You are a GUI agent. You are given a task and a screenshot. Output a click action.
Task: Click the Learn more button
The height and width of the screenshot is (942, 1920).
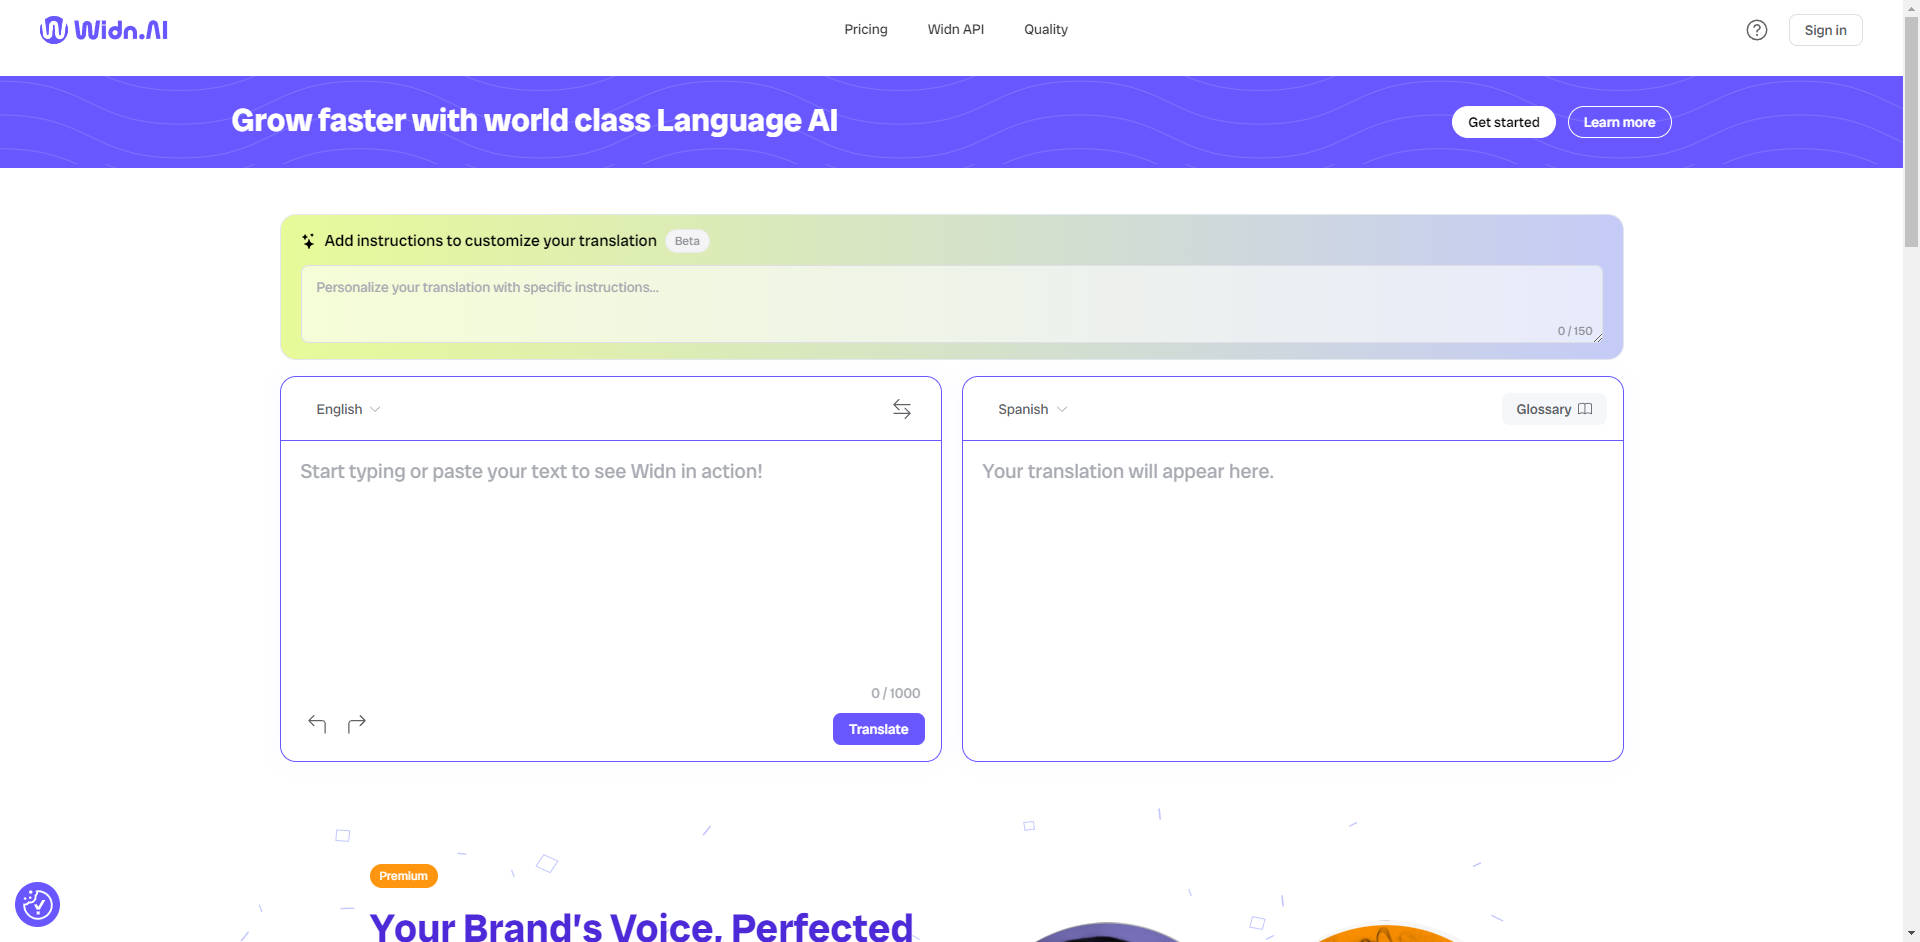click(1619, 121)
